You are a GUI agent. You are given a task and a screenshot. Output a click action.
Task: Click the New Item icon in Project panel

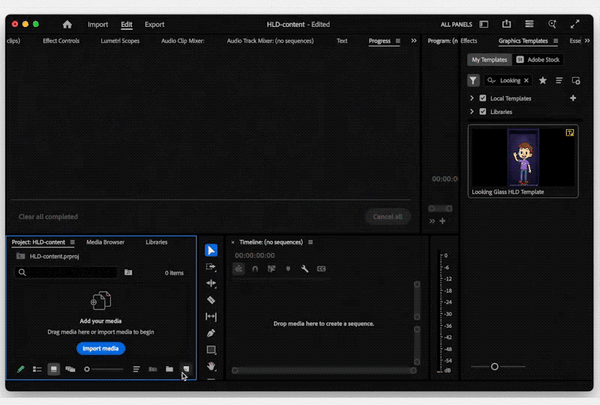click(x=186, y=369)
